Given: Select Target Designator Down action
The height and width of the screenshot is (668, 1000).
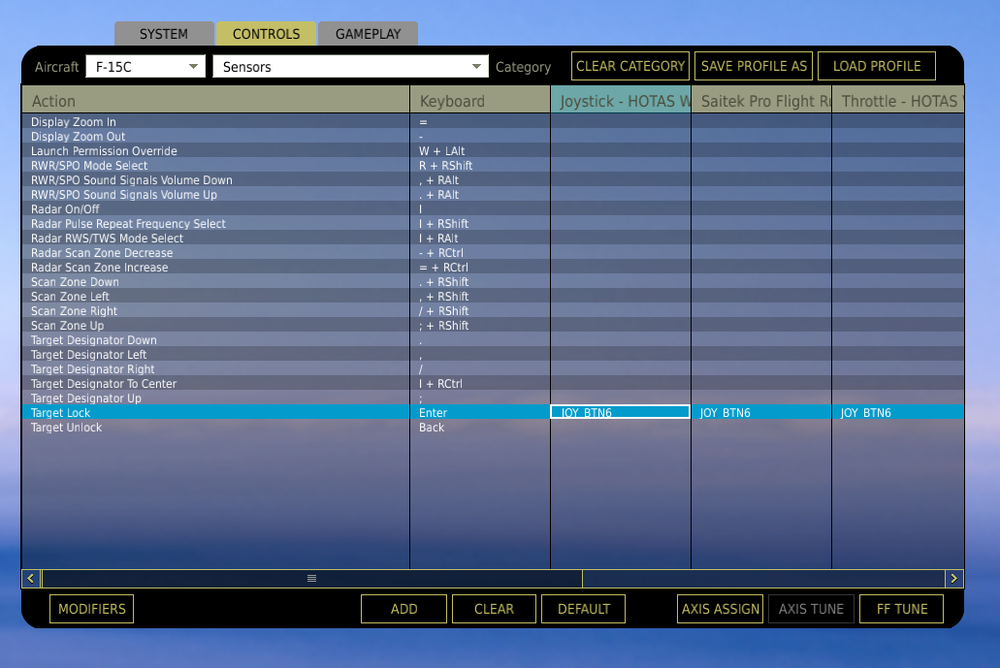Looking at the screenshot, I should (x=216, y=340).
